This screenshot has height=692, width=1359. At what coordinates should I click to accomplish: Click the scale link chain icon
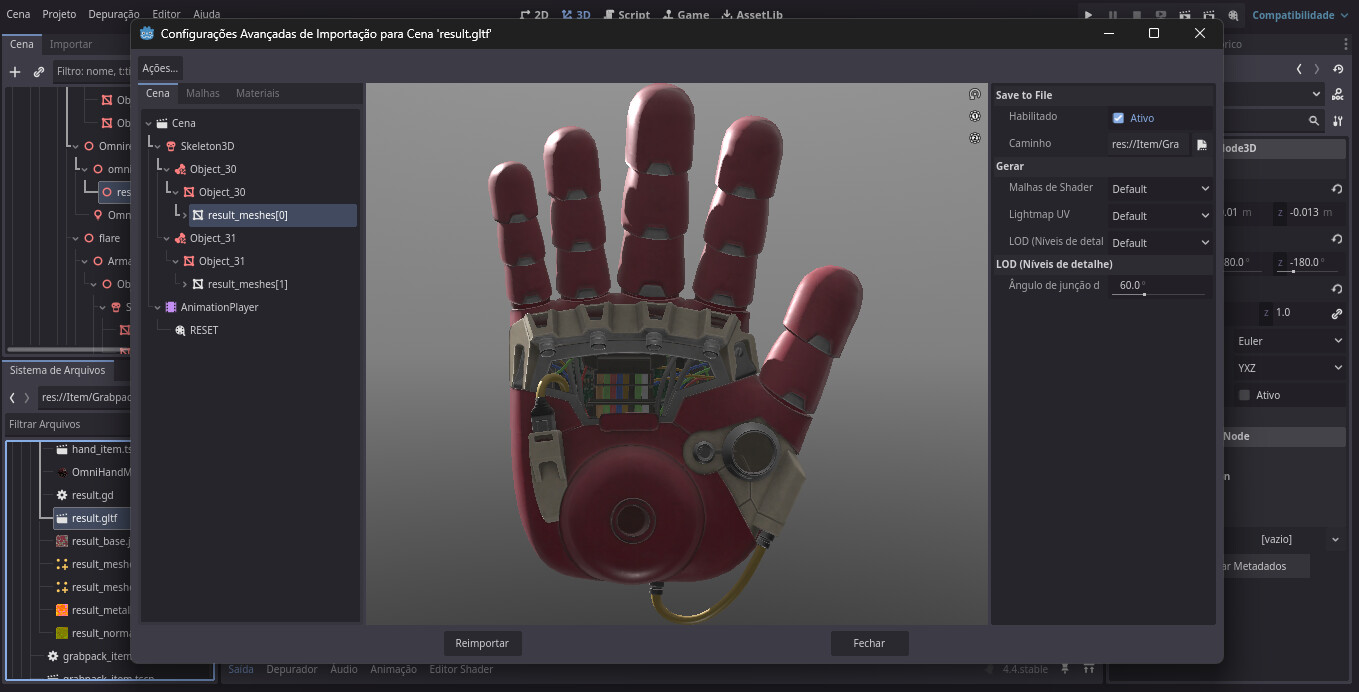pos(1337,313)
